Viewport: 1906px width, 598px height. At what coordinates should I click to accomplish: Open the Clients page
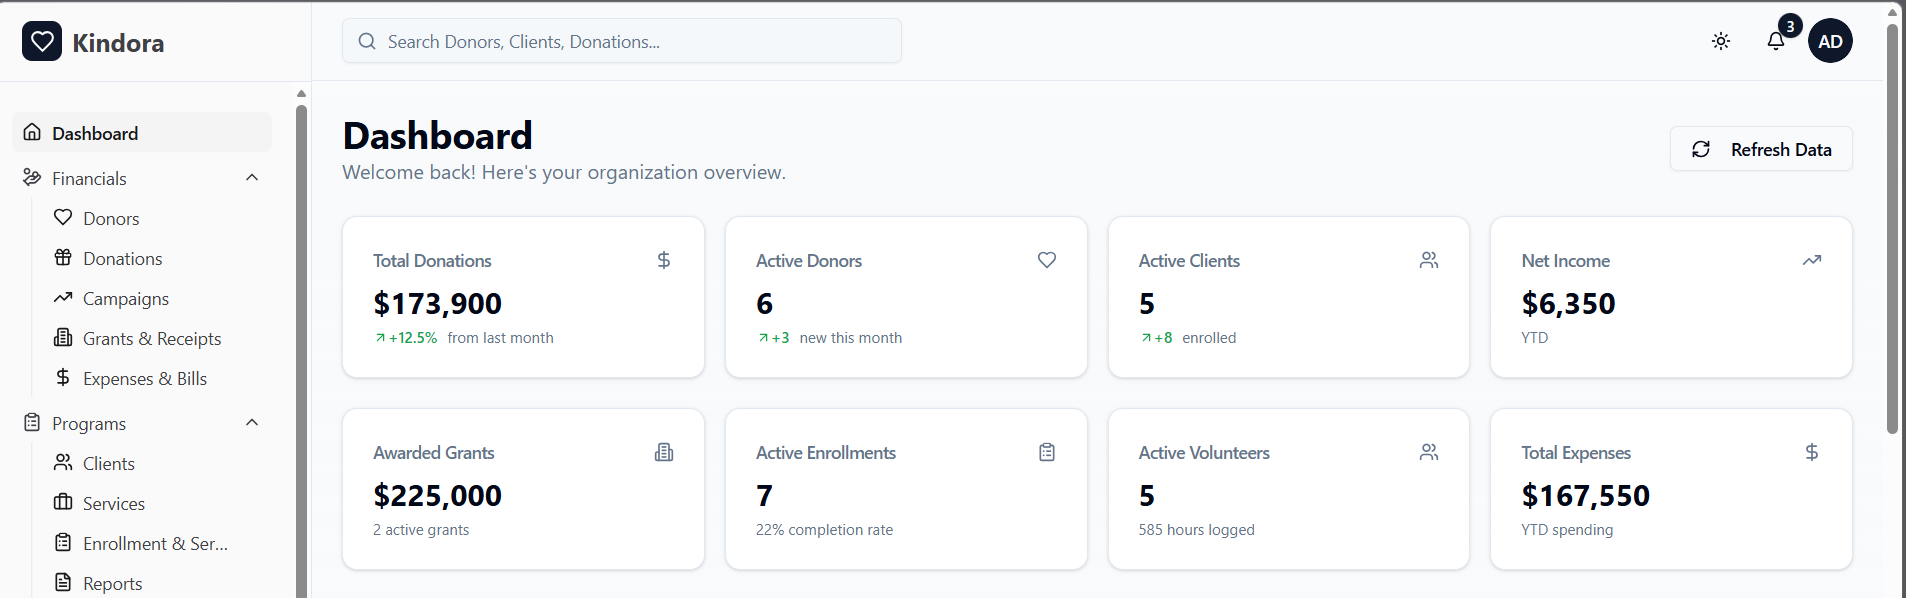(108, 463)
